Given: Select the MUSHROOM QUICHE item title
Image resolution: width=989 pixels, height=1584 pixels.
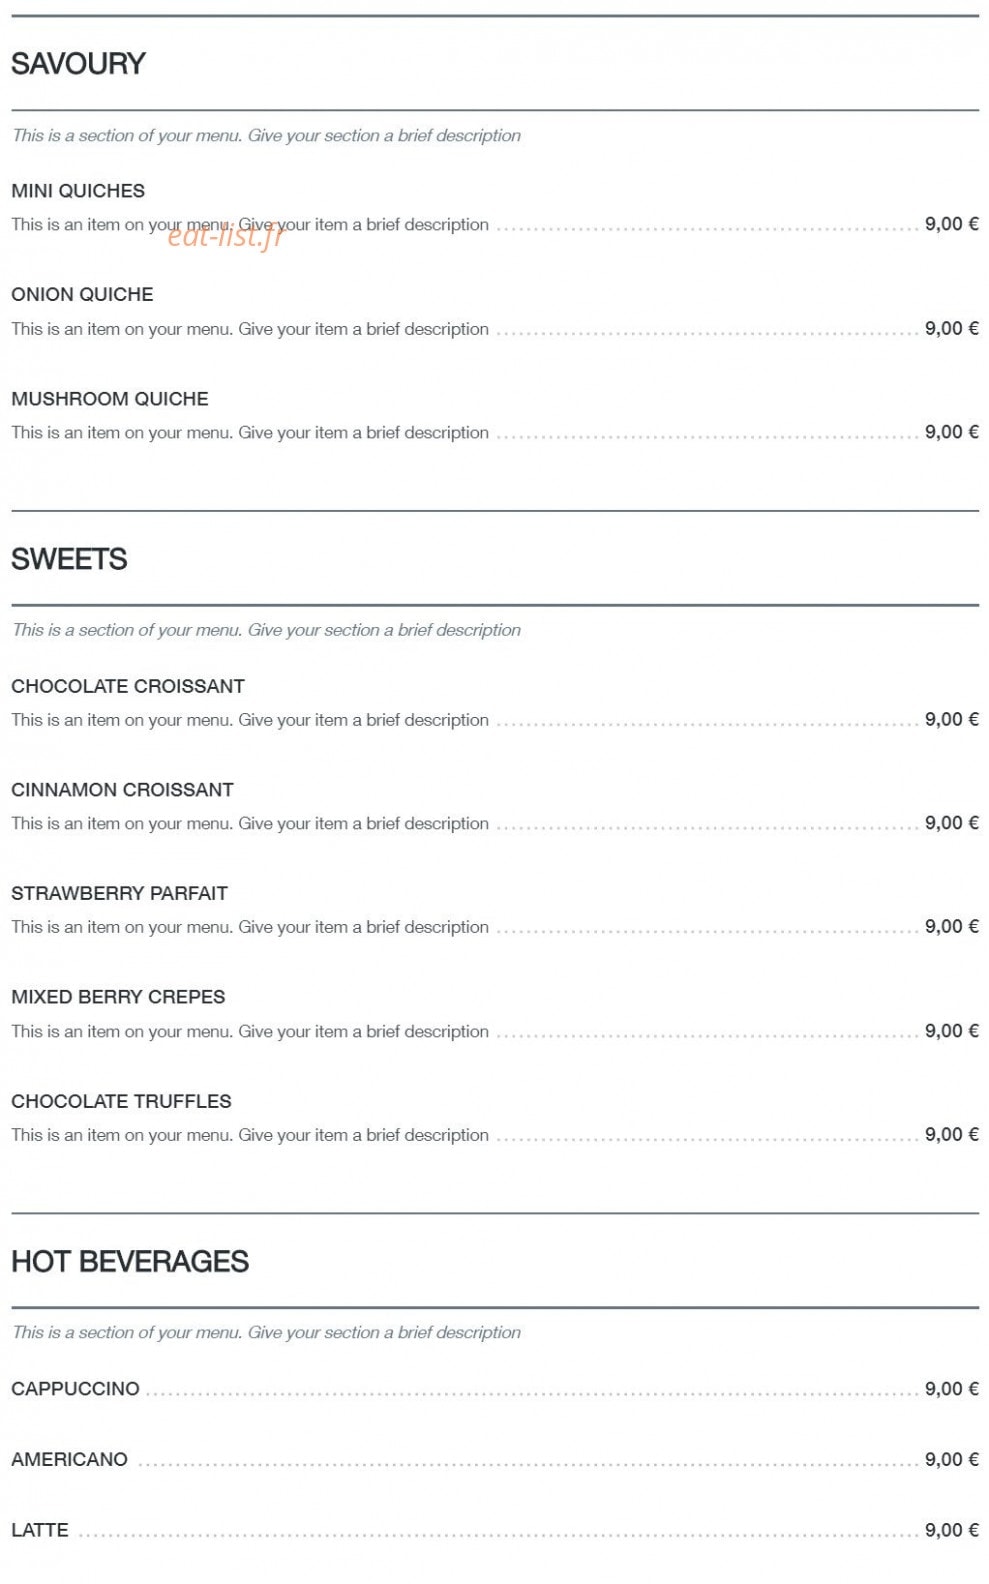Looking at the screenshot, I should [x=110, y=399].
